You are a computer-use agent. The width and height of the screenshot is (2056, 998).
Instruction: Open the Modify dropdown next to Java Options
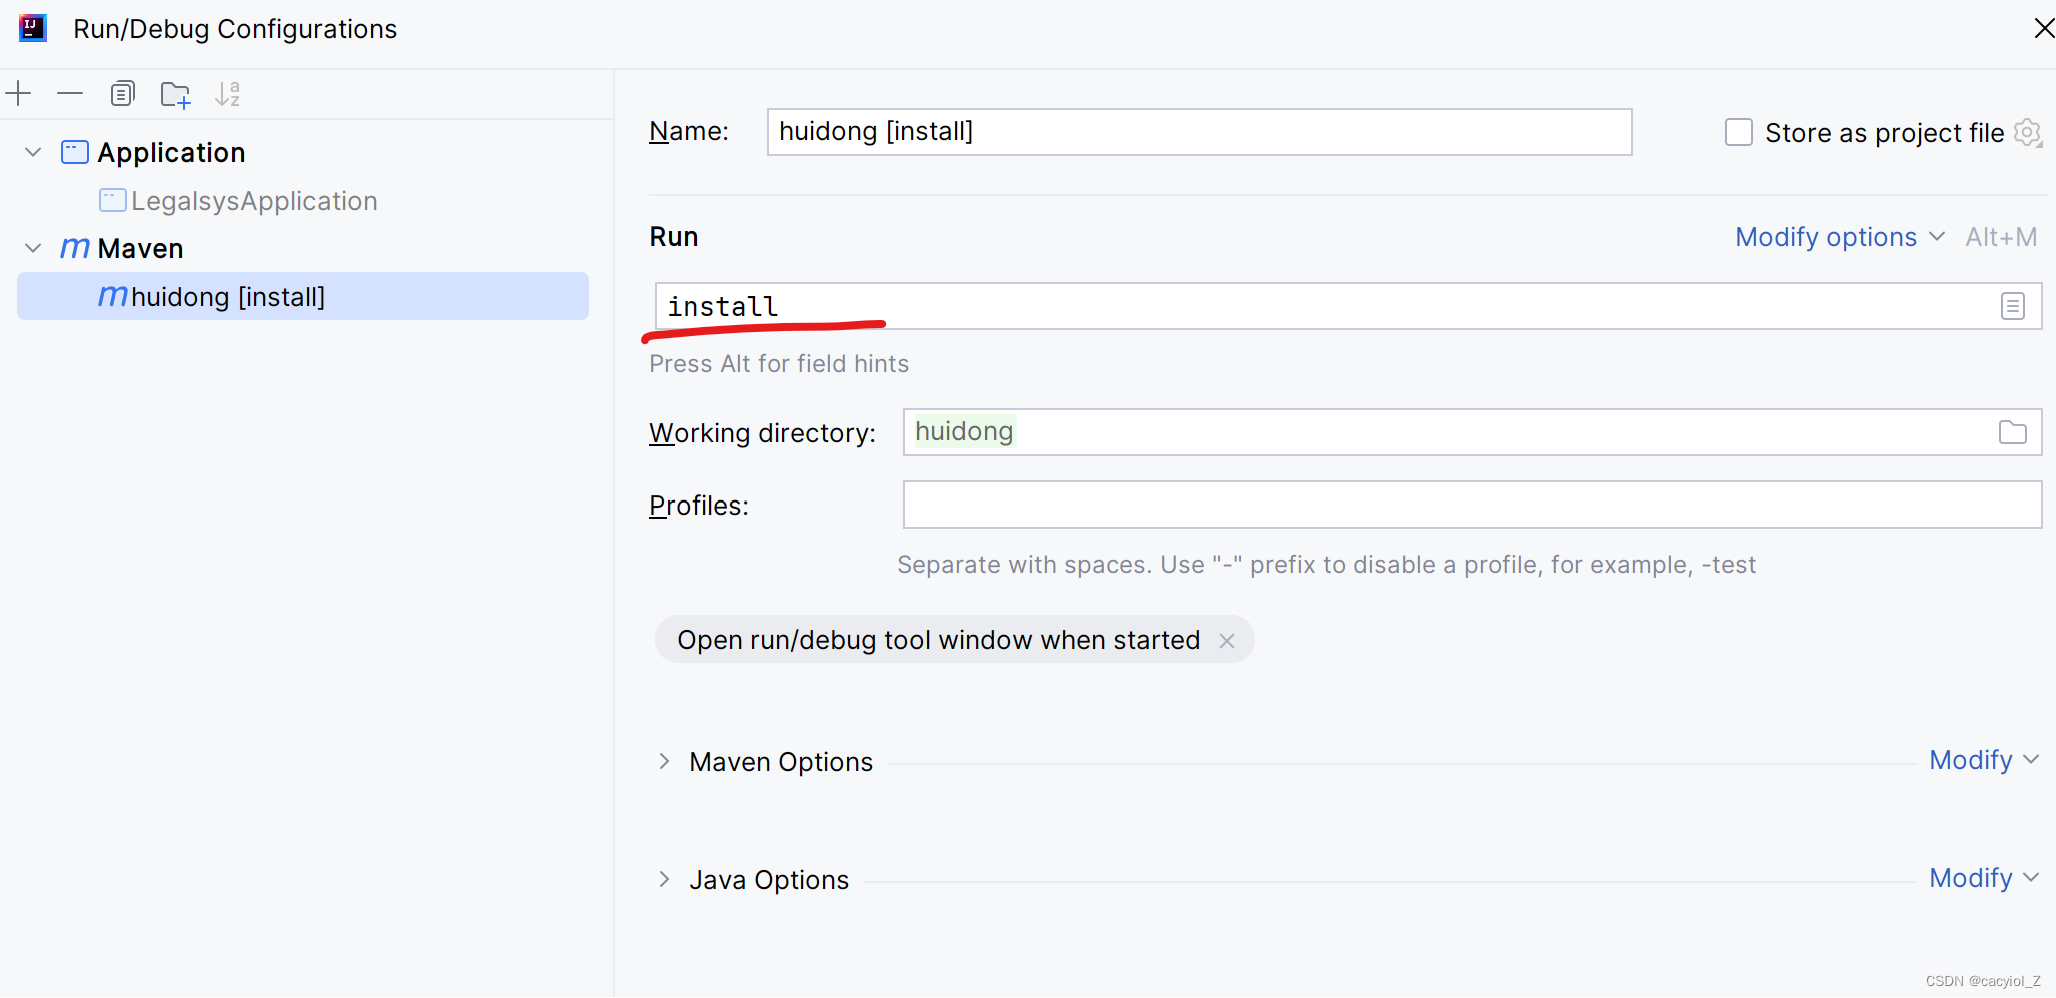click(x=1983, y=877)
